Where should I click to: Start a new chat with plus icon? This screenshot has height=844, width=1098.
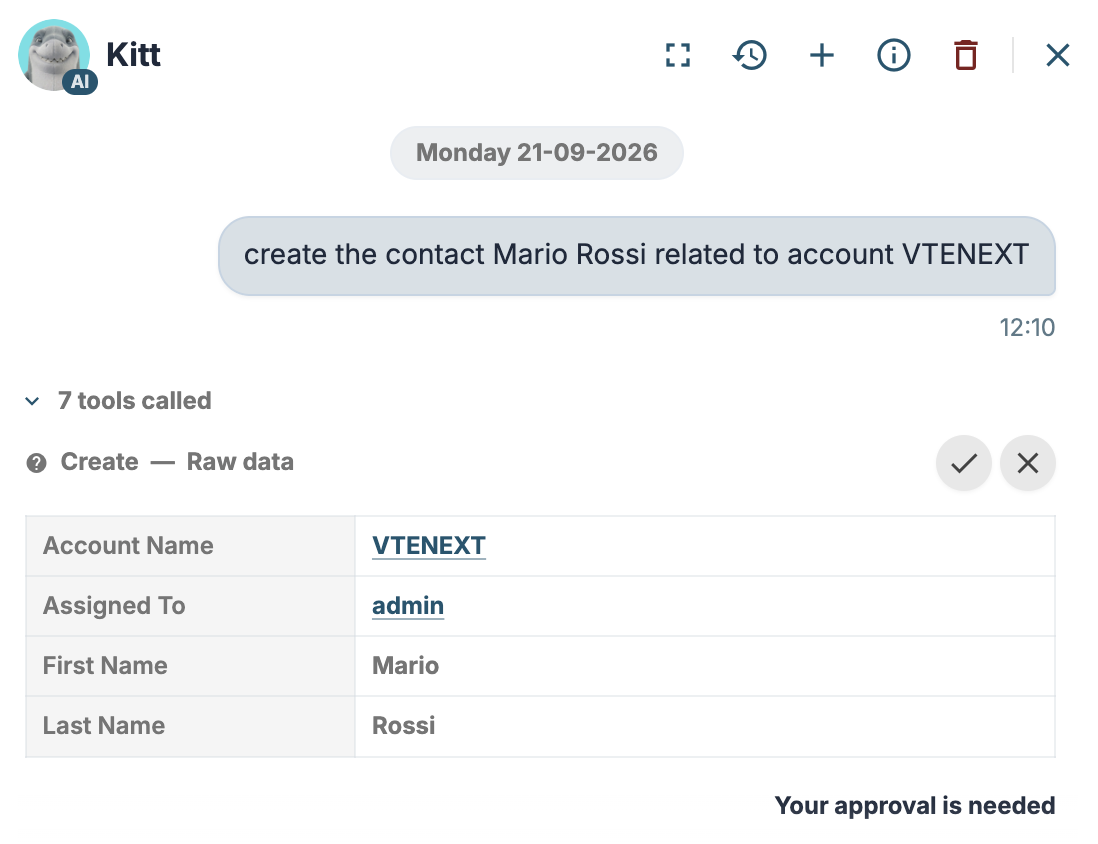821,55
